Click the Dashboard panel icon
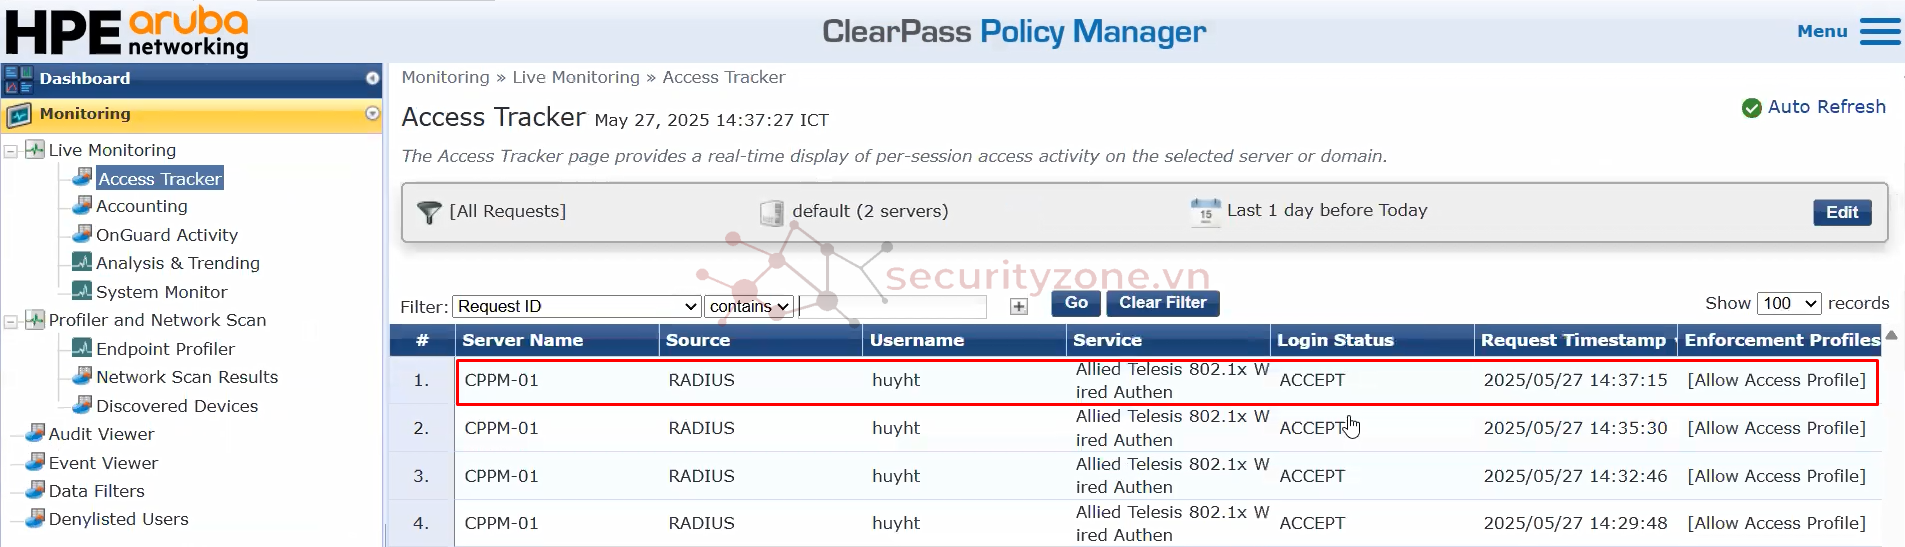The height and width of the screenshot is (547, 1905). tap(19, 79)
